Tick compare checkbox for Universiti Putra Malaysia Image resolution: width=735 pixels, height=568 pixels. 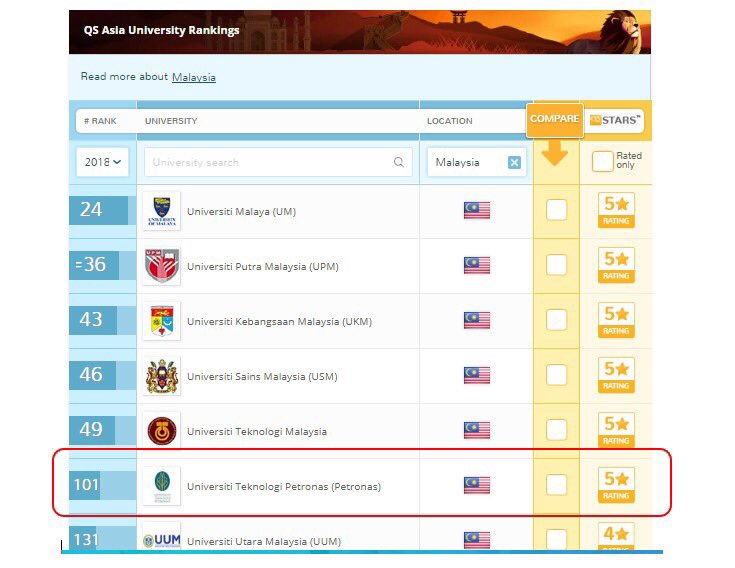tap(556, 264)
